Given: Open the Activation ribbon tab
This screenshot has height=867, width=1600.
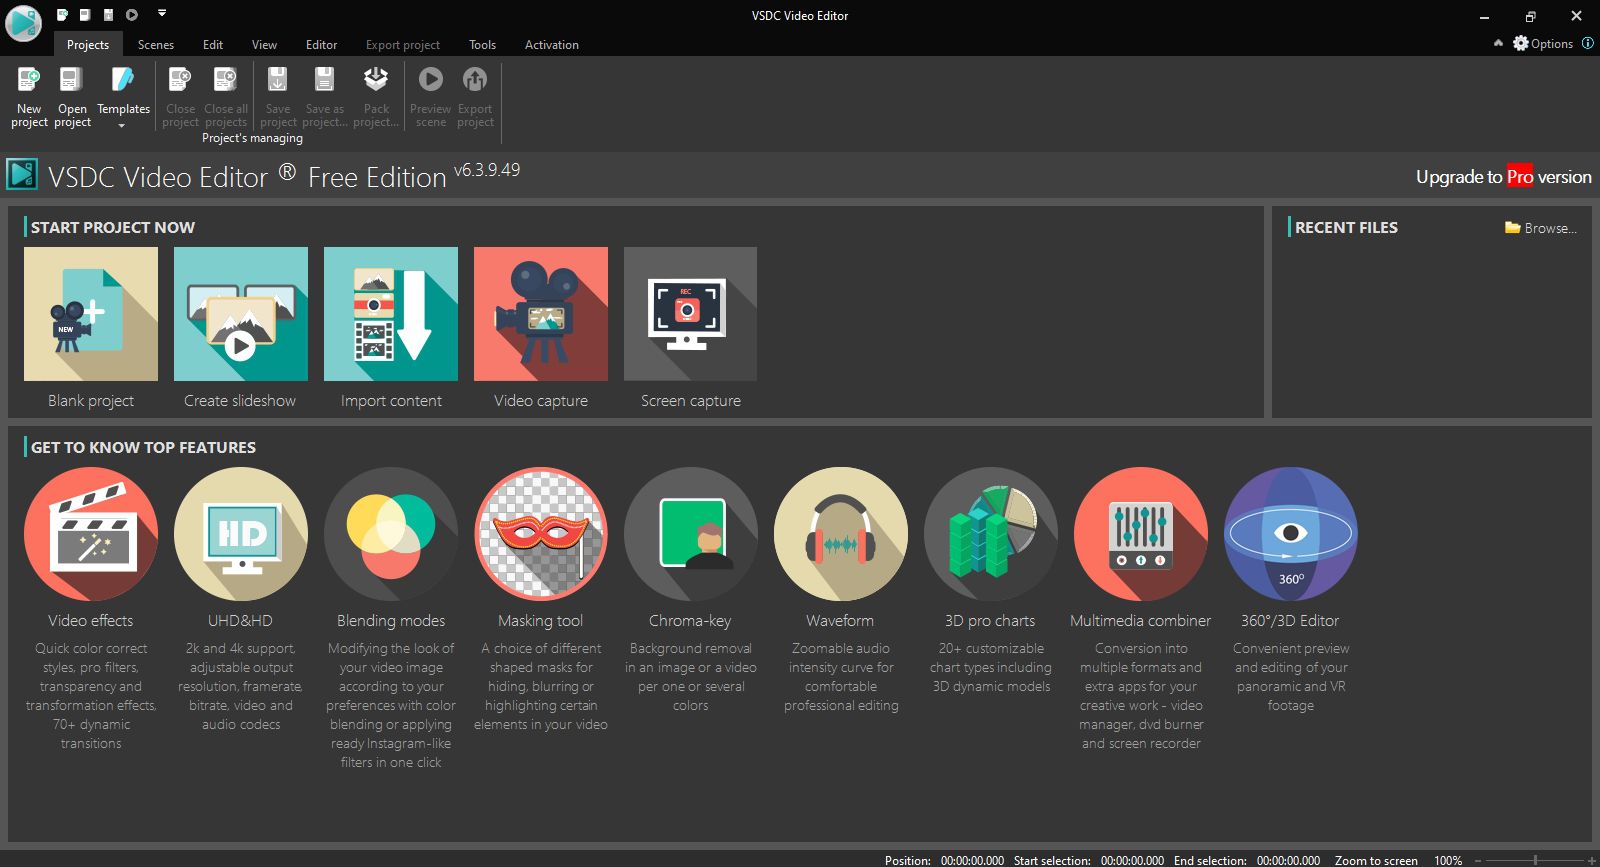Looking at the screenshot, I should point(552,44).
